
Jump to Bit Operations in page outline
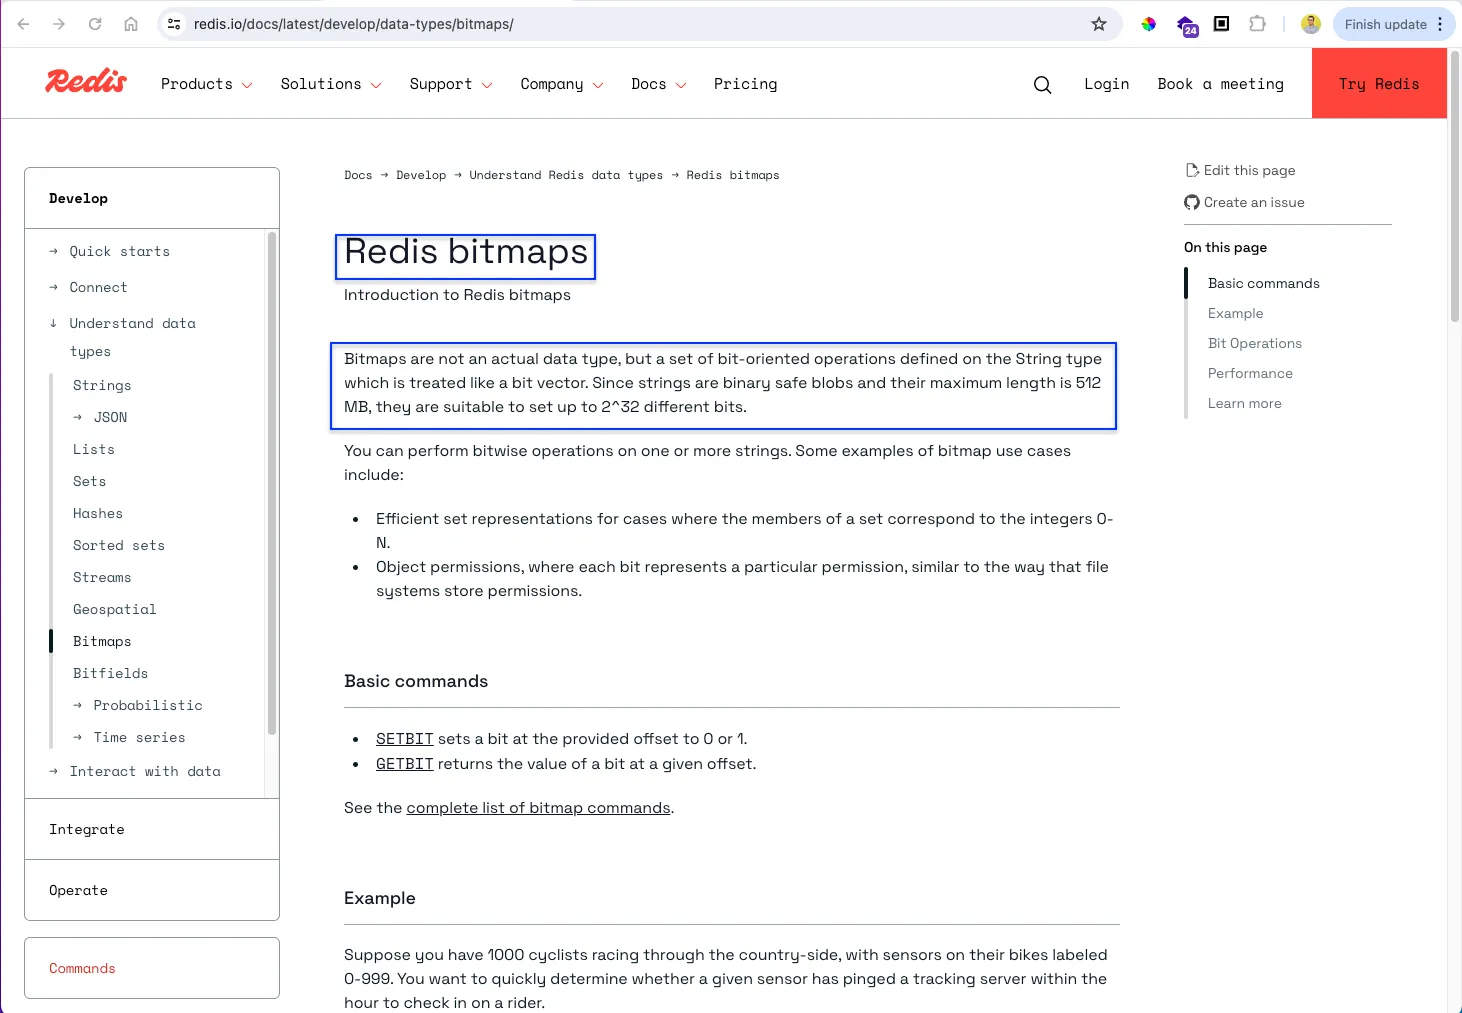1254,343
